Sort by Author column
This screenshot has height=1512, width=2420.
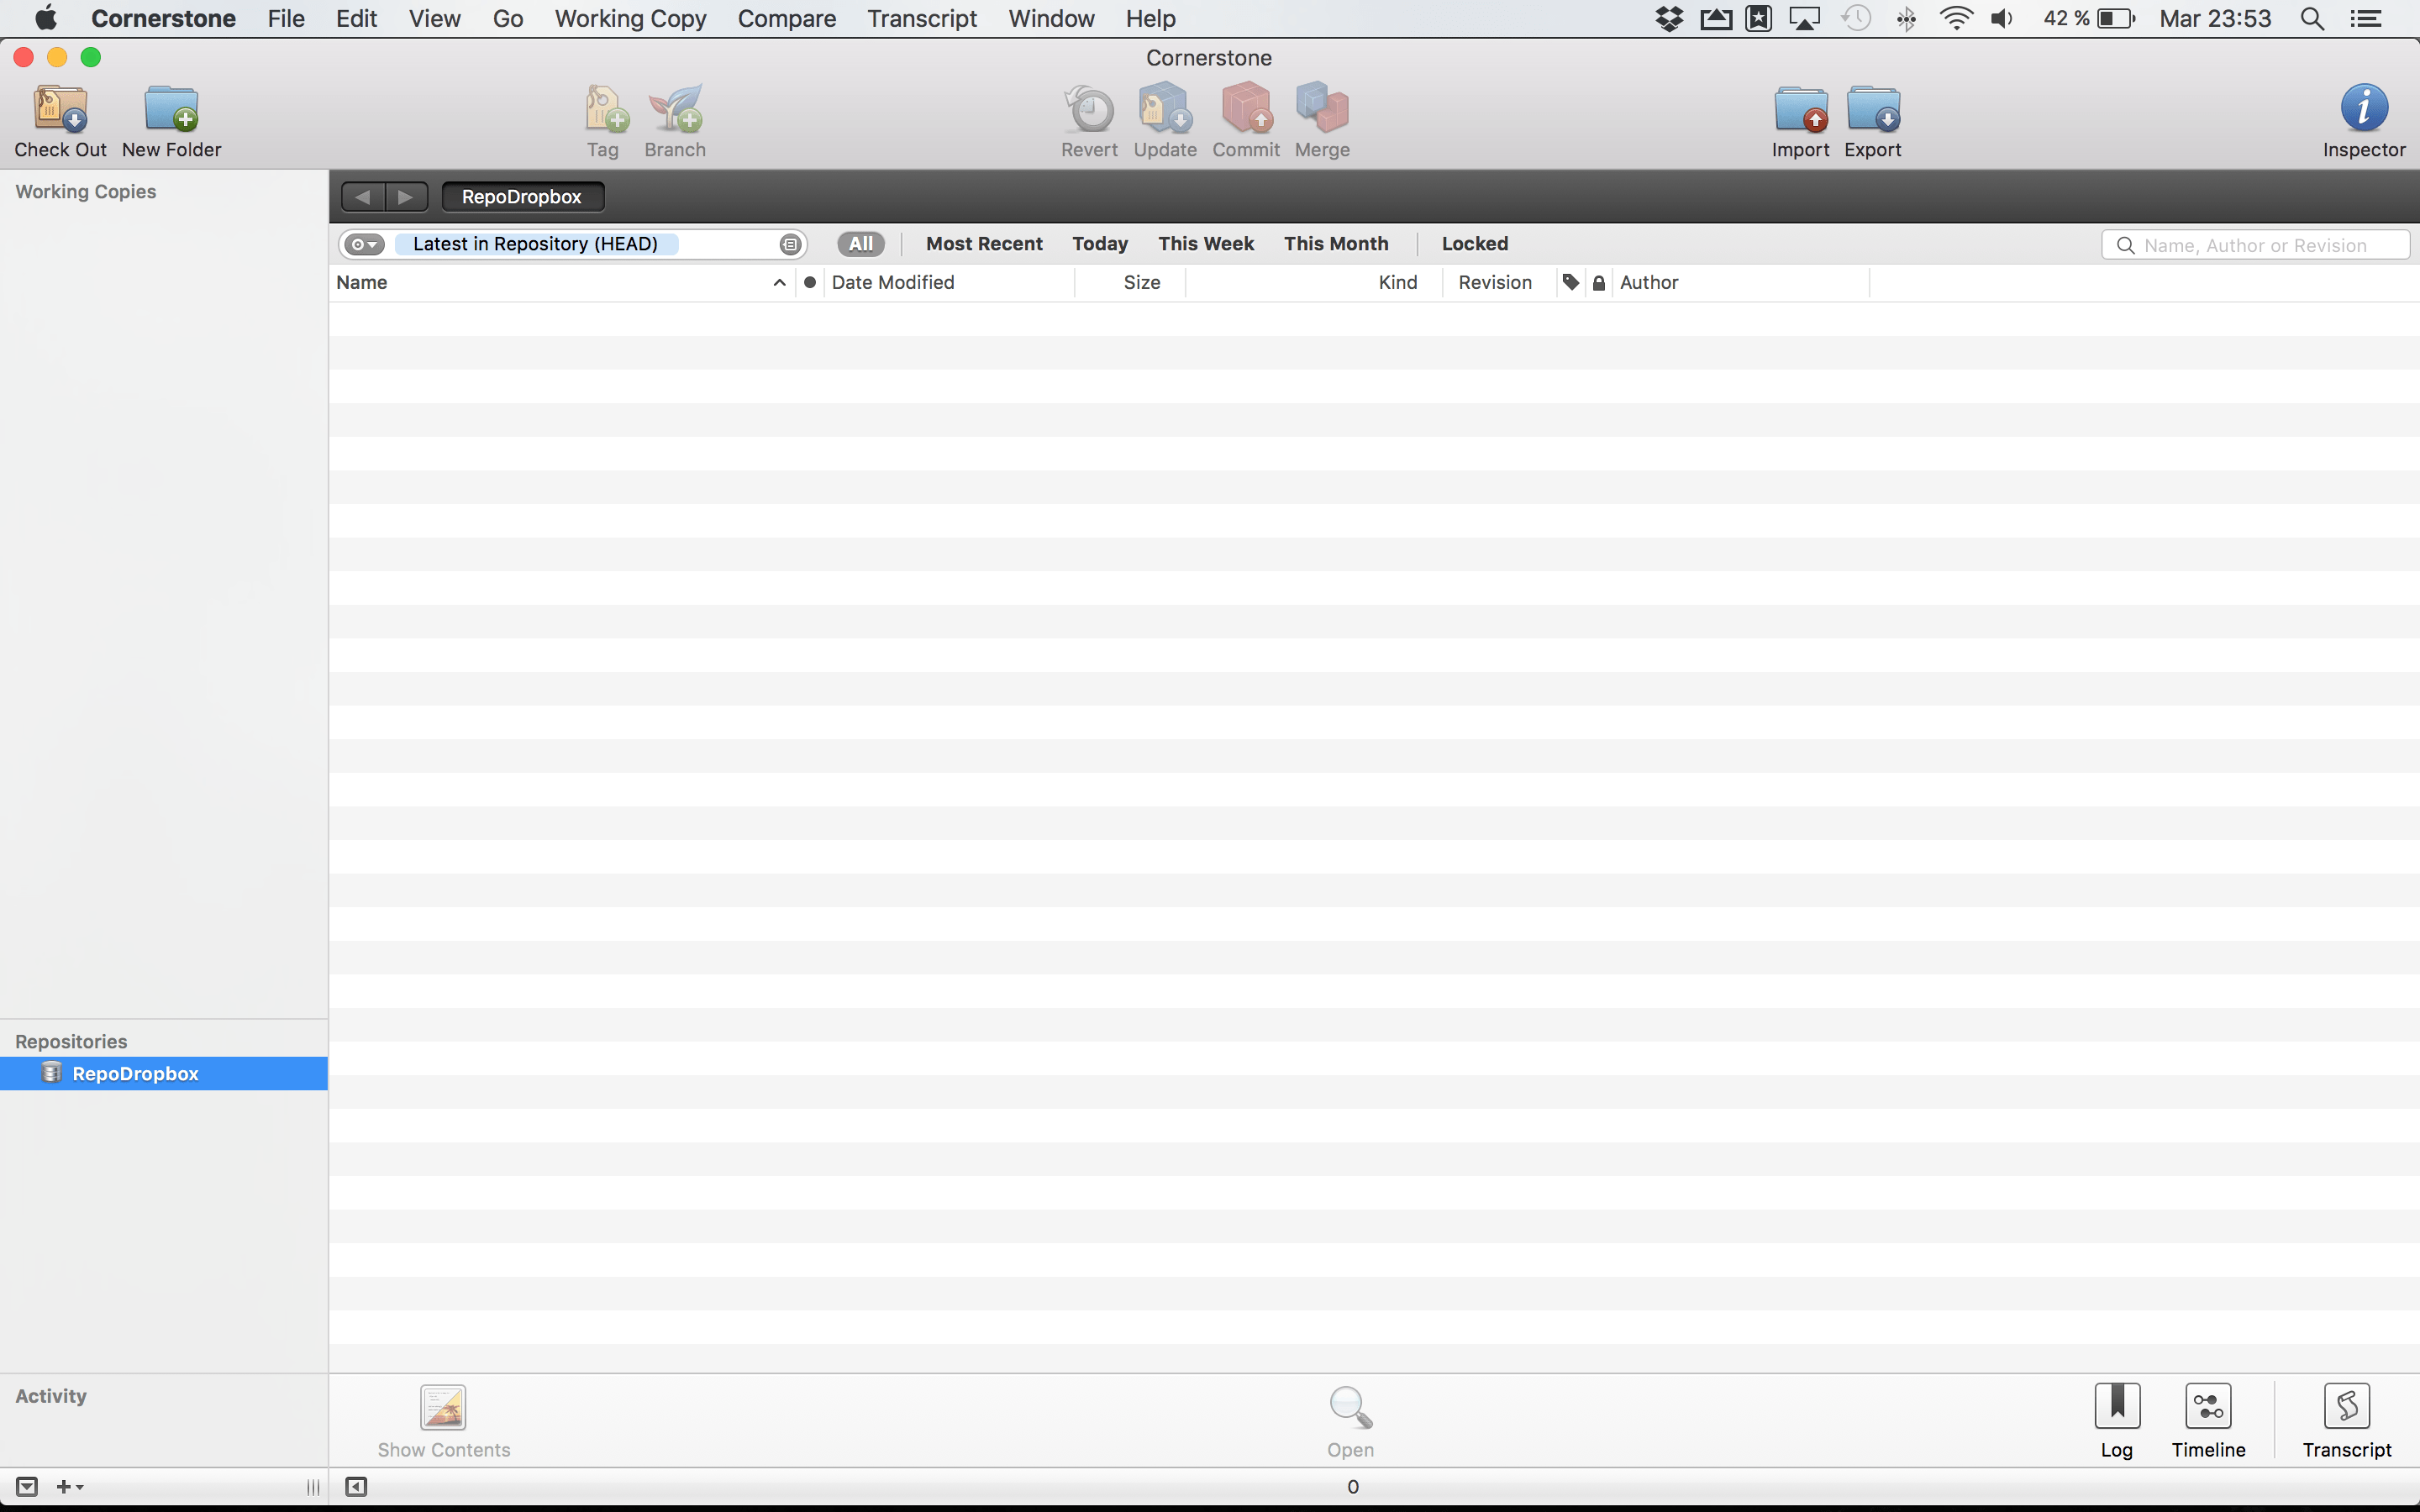pyautogui.click(x=1740, y=283)
